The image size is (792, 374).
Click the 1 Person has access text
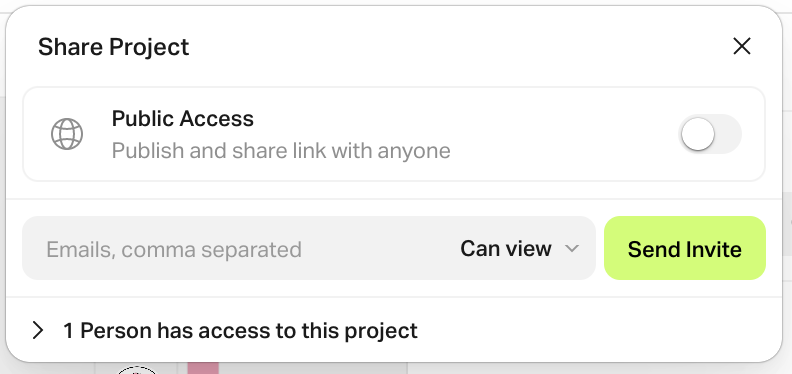tap(240, 331)
